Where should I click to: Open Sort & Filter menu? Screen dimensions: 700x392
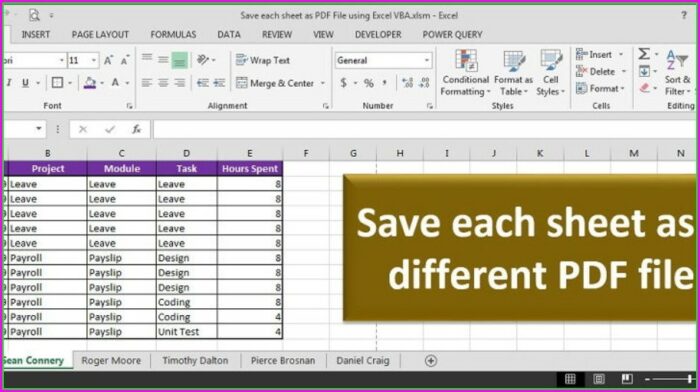pos(678,72)
